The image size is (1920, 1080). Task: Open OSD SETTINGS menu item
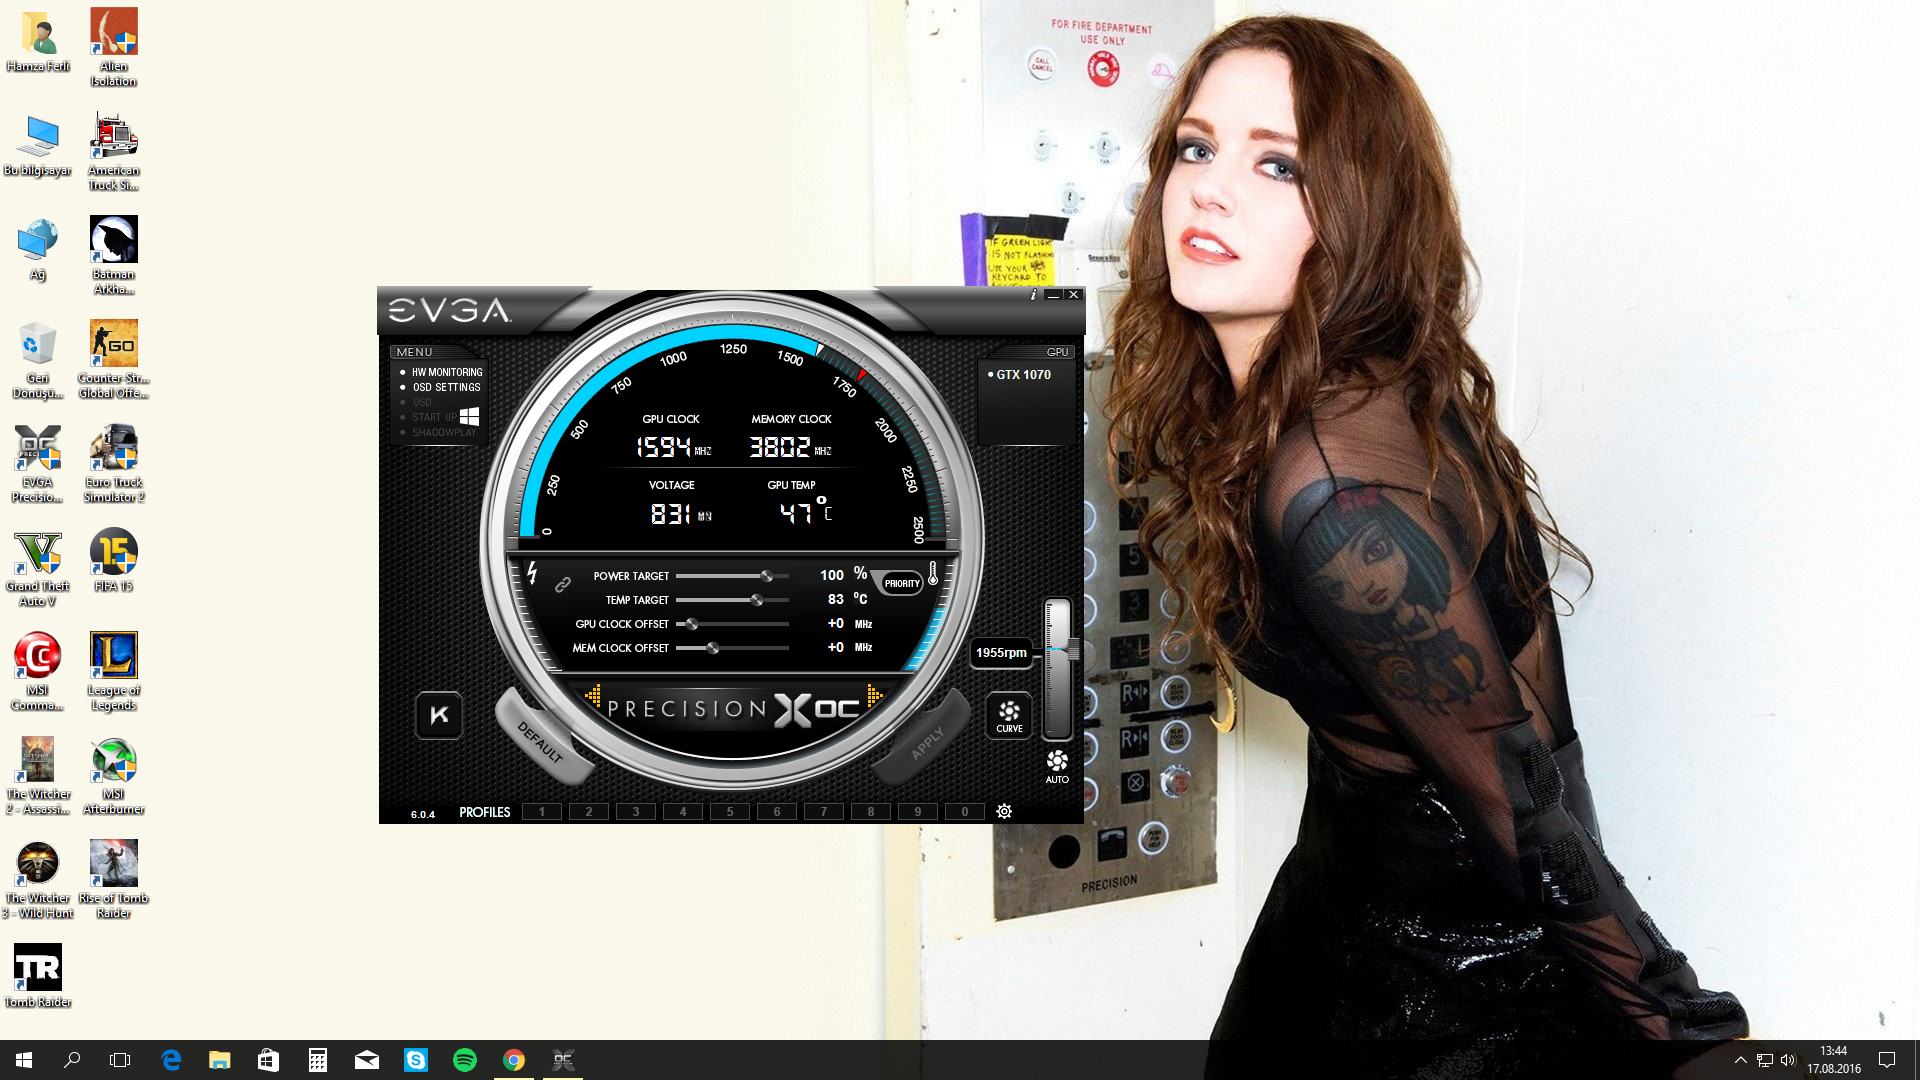coord(446,387)
